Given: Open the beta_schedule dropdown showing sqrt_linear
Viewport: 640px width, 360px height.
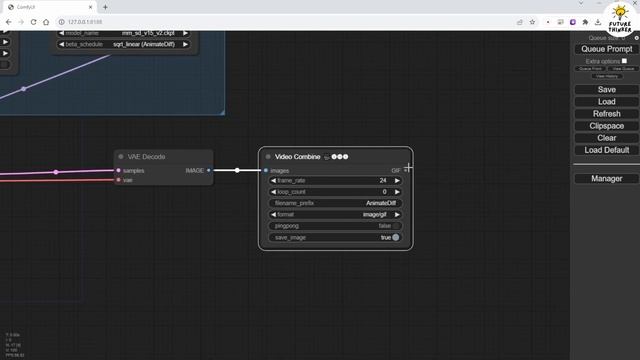Looking at the screenshot, I should point(123,44).
